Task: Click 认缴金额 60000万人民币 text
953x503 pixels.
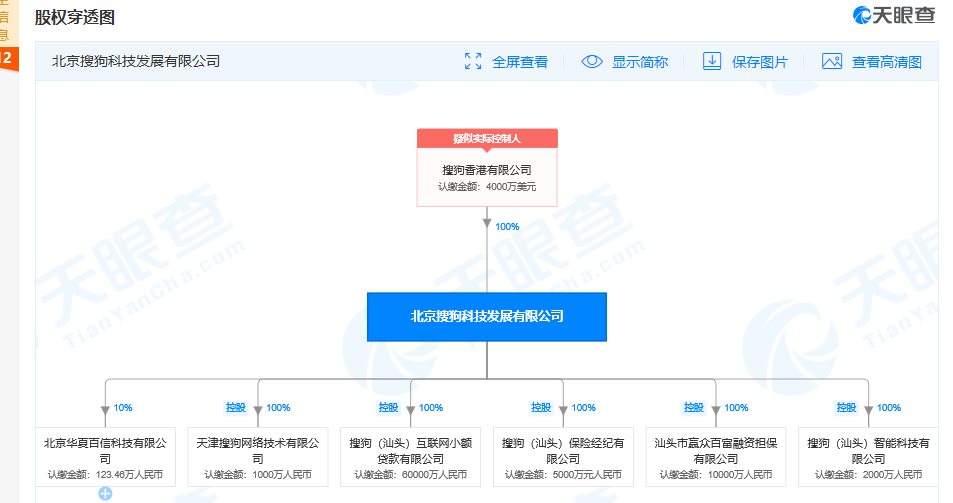Action: [410, 475]
